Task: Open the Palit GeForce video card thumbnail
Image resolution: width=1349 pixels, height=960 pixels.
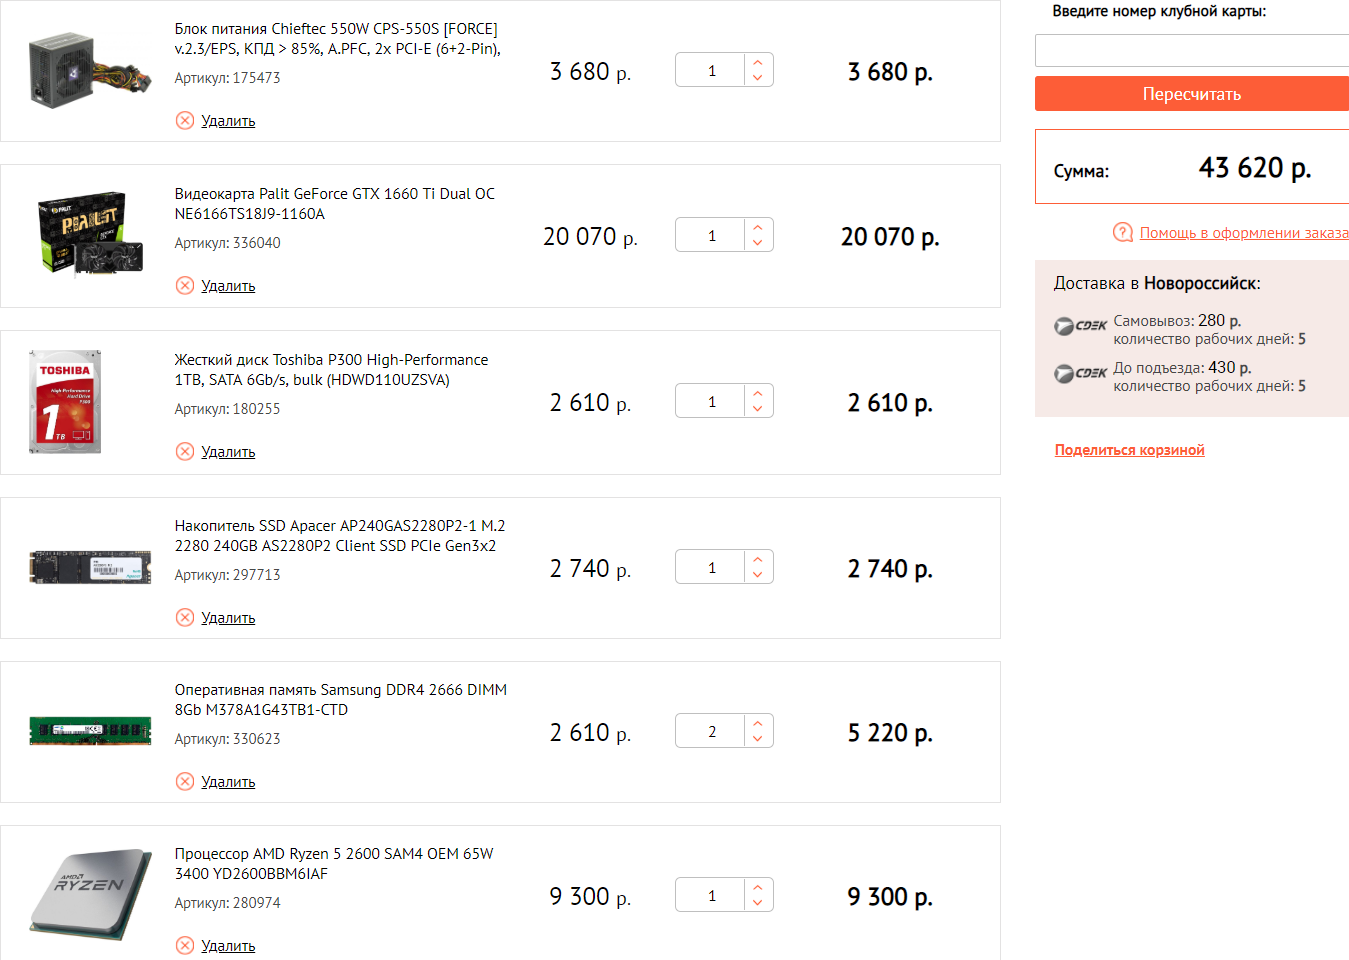Action: 90,234
